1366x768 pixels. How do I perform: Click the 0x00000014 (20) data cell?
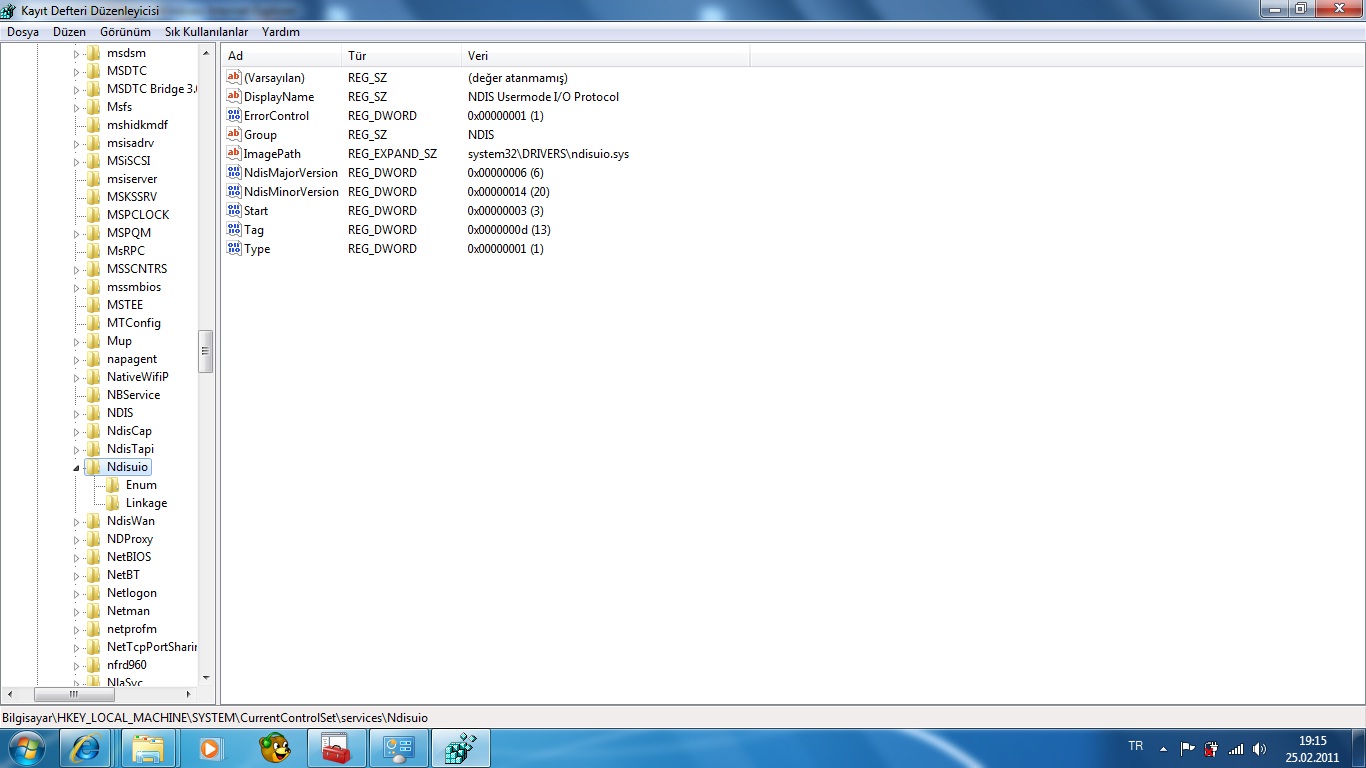coord(508,192)
